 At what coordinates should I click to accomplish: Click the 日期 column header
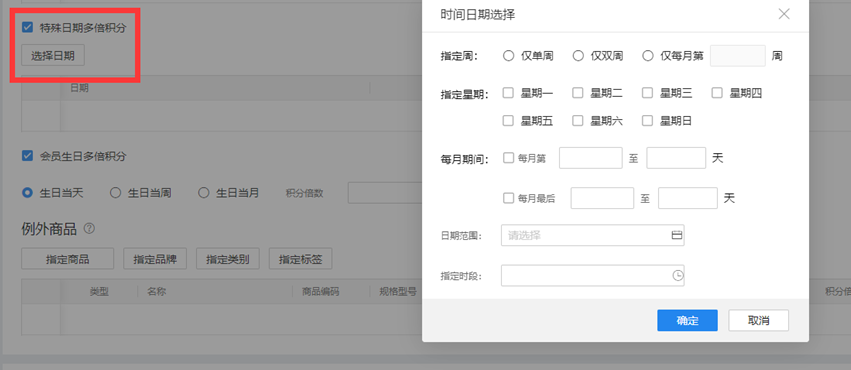pos(79,88)
